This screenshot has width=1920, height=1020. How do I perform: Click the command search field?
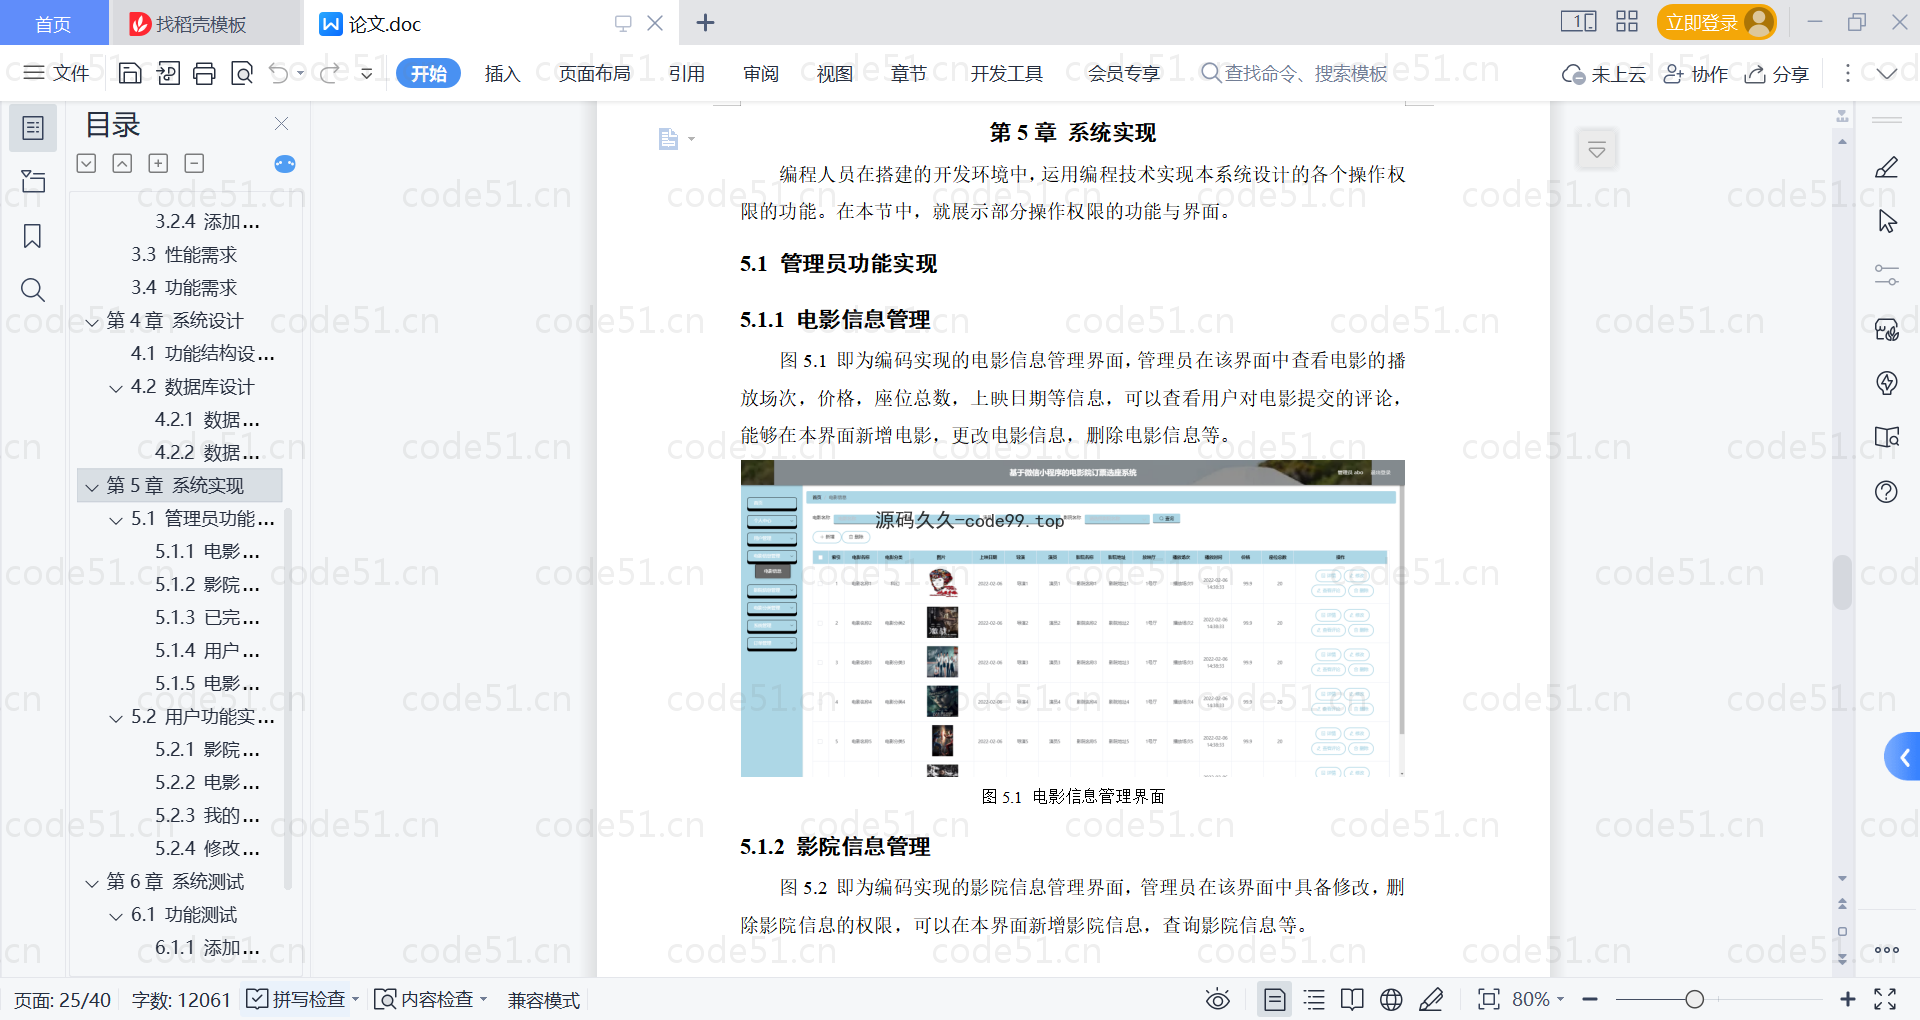(1294, 73)
